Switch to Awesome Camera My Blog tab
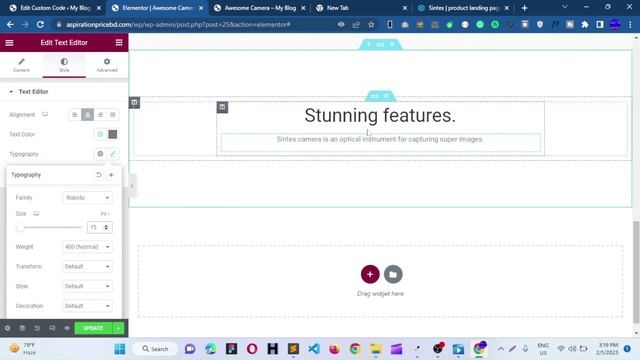 click(x=260, y=8)
